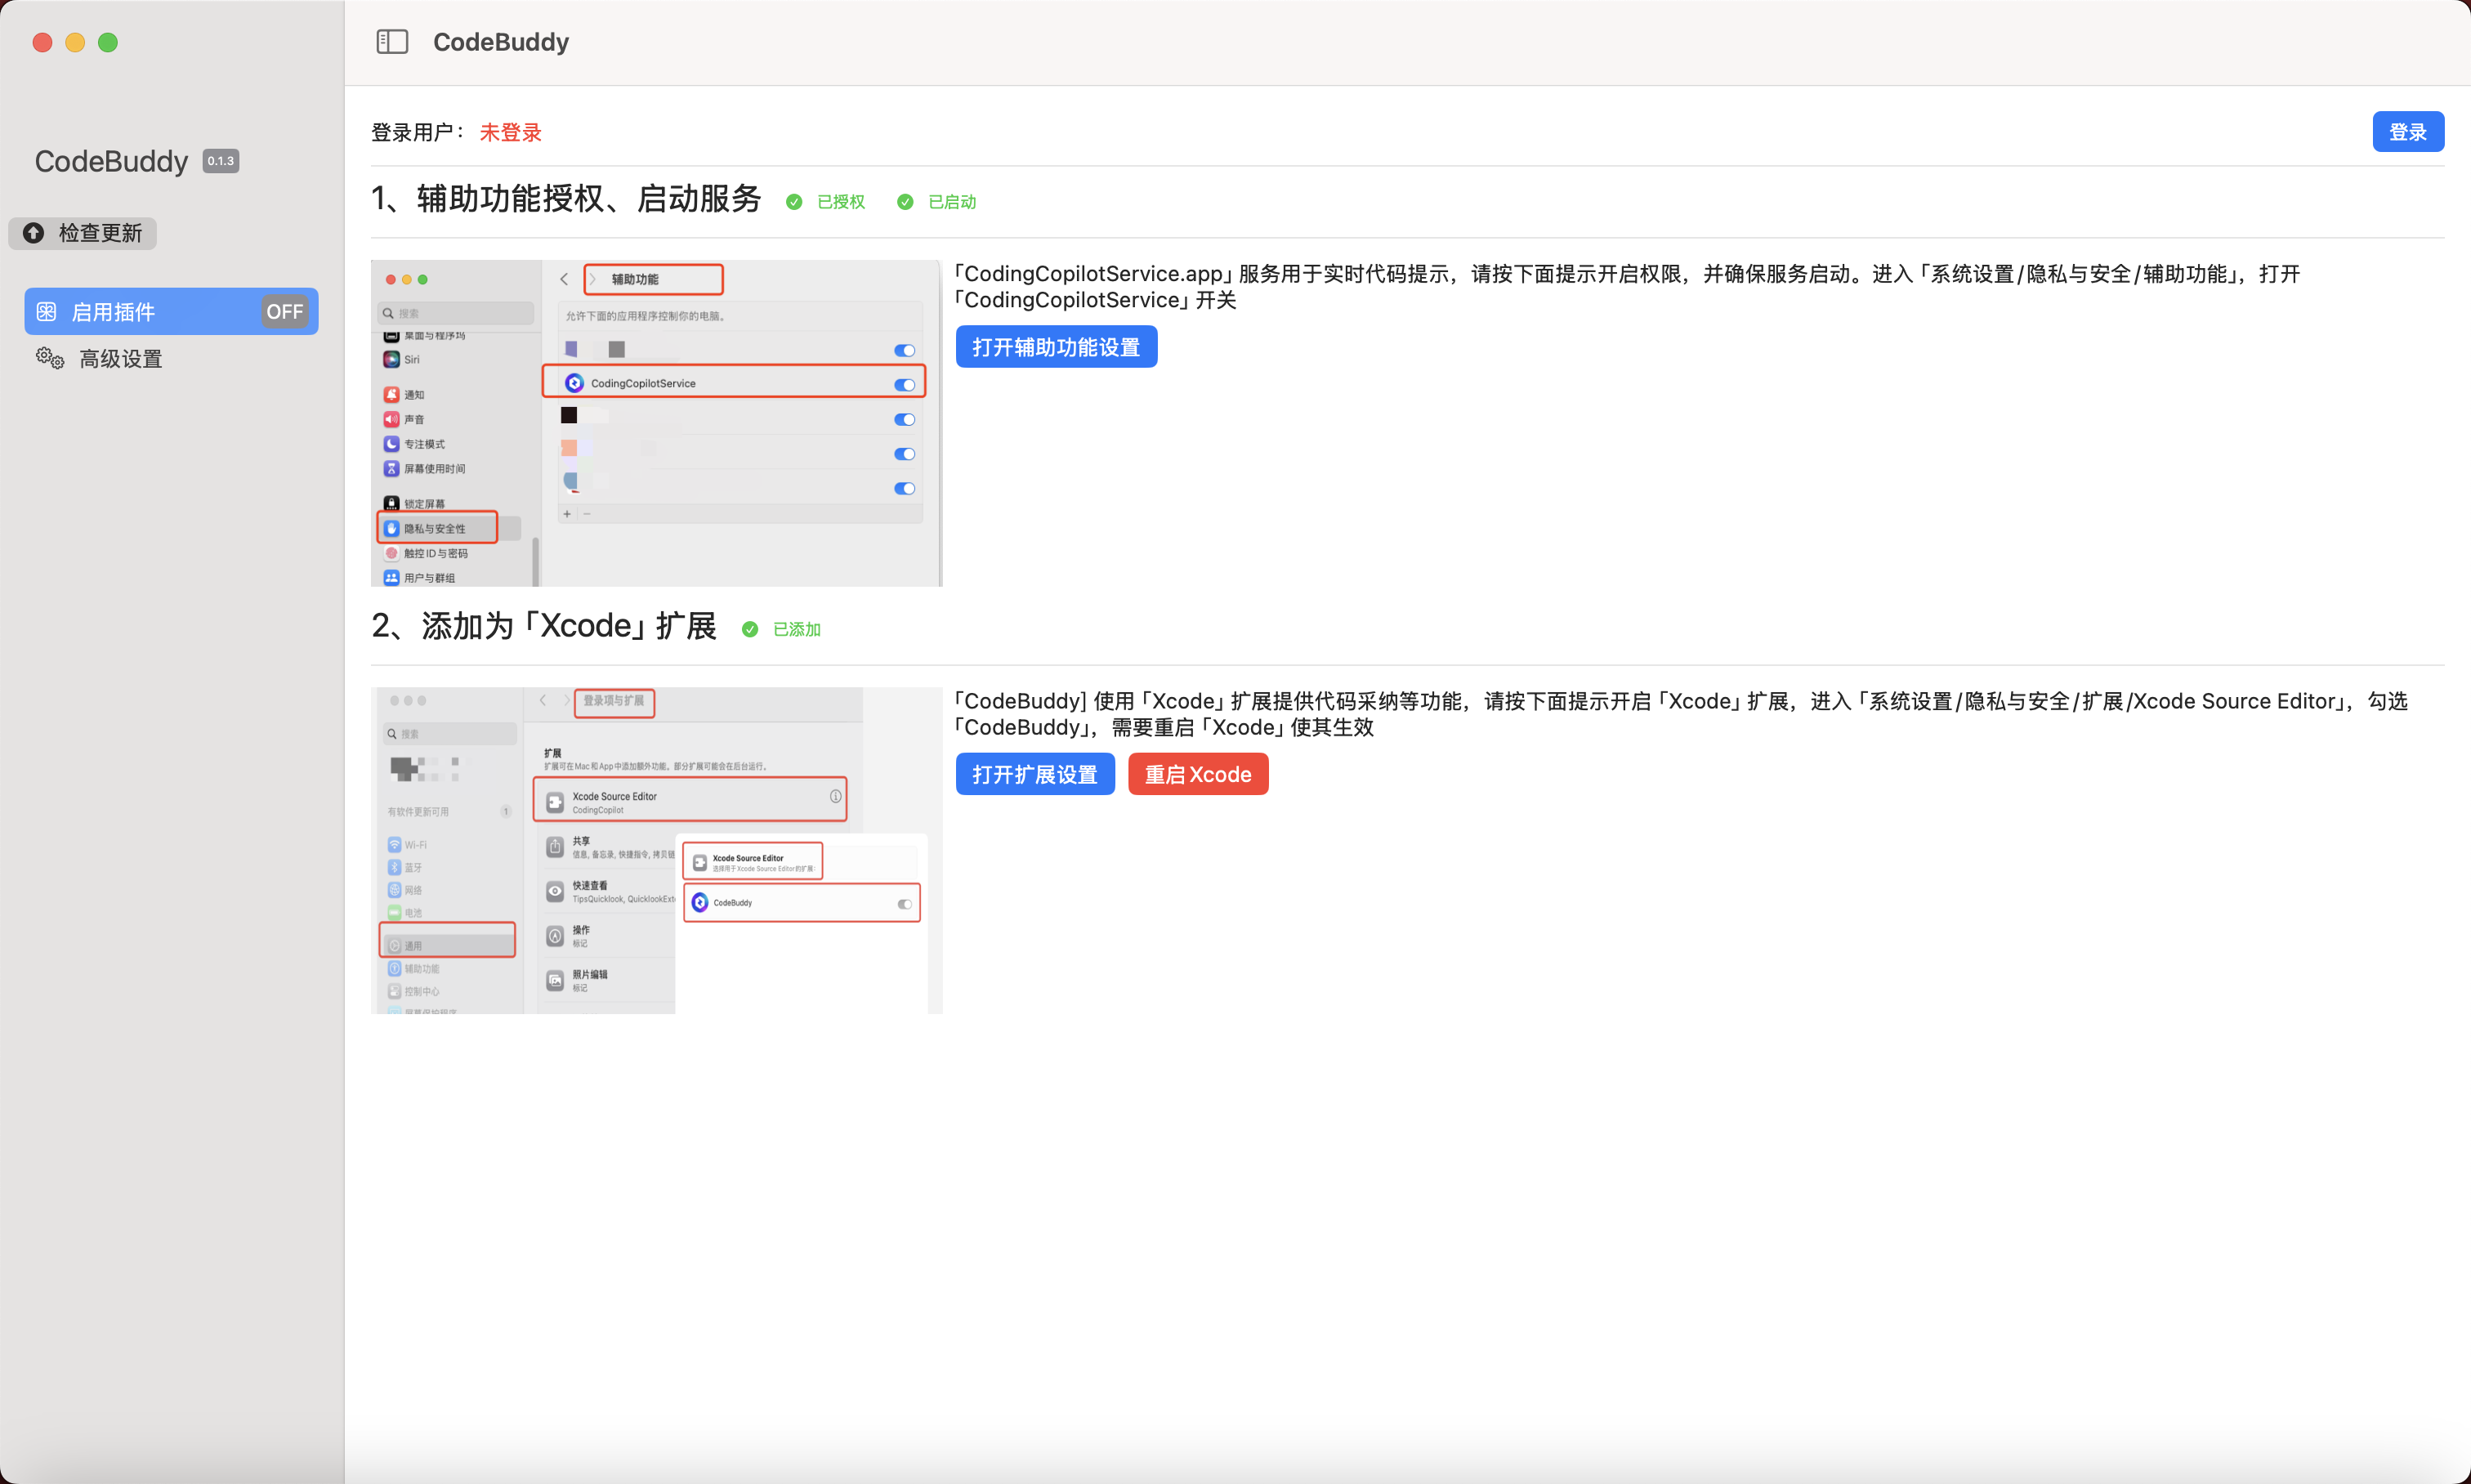The height and width of the screenshot is (1484, 2471).
Task: Toggle the sidebar panel icon
Action: 392,42
